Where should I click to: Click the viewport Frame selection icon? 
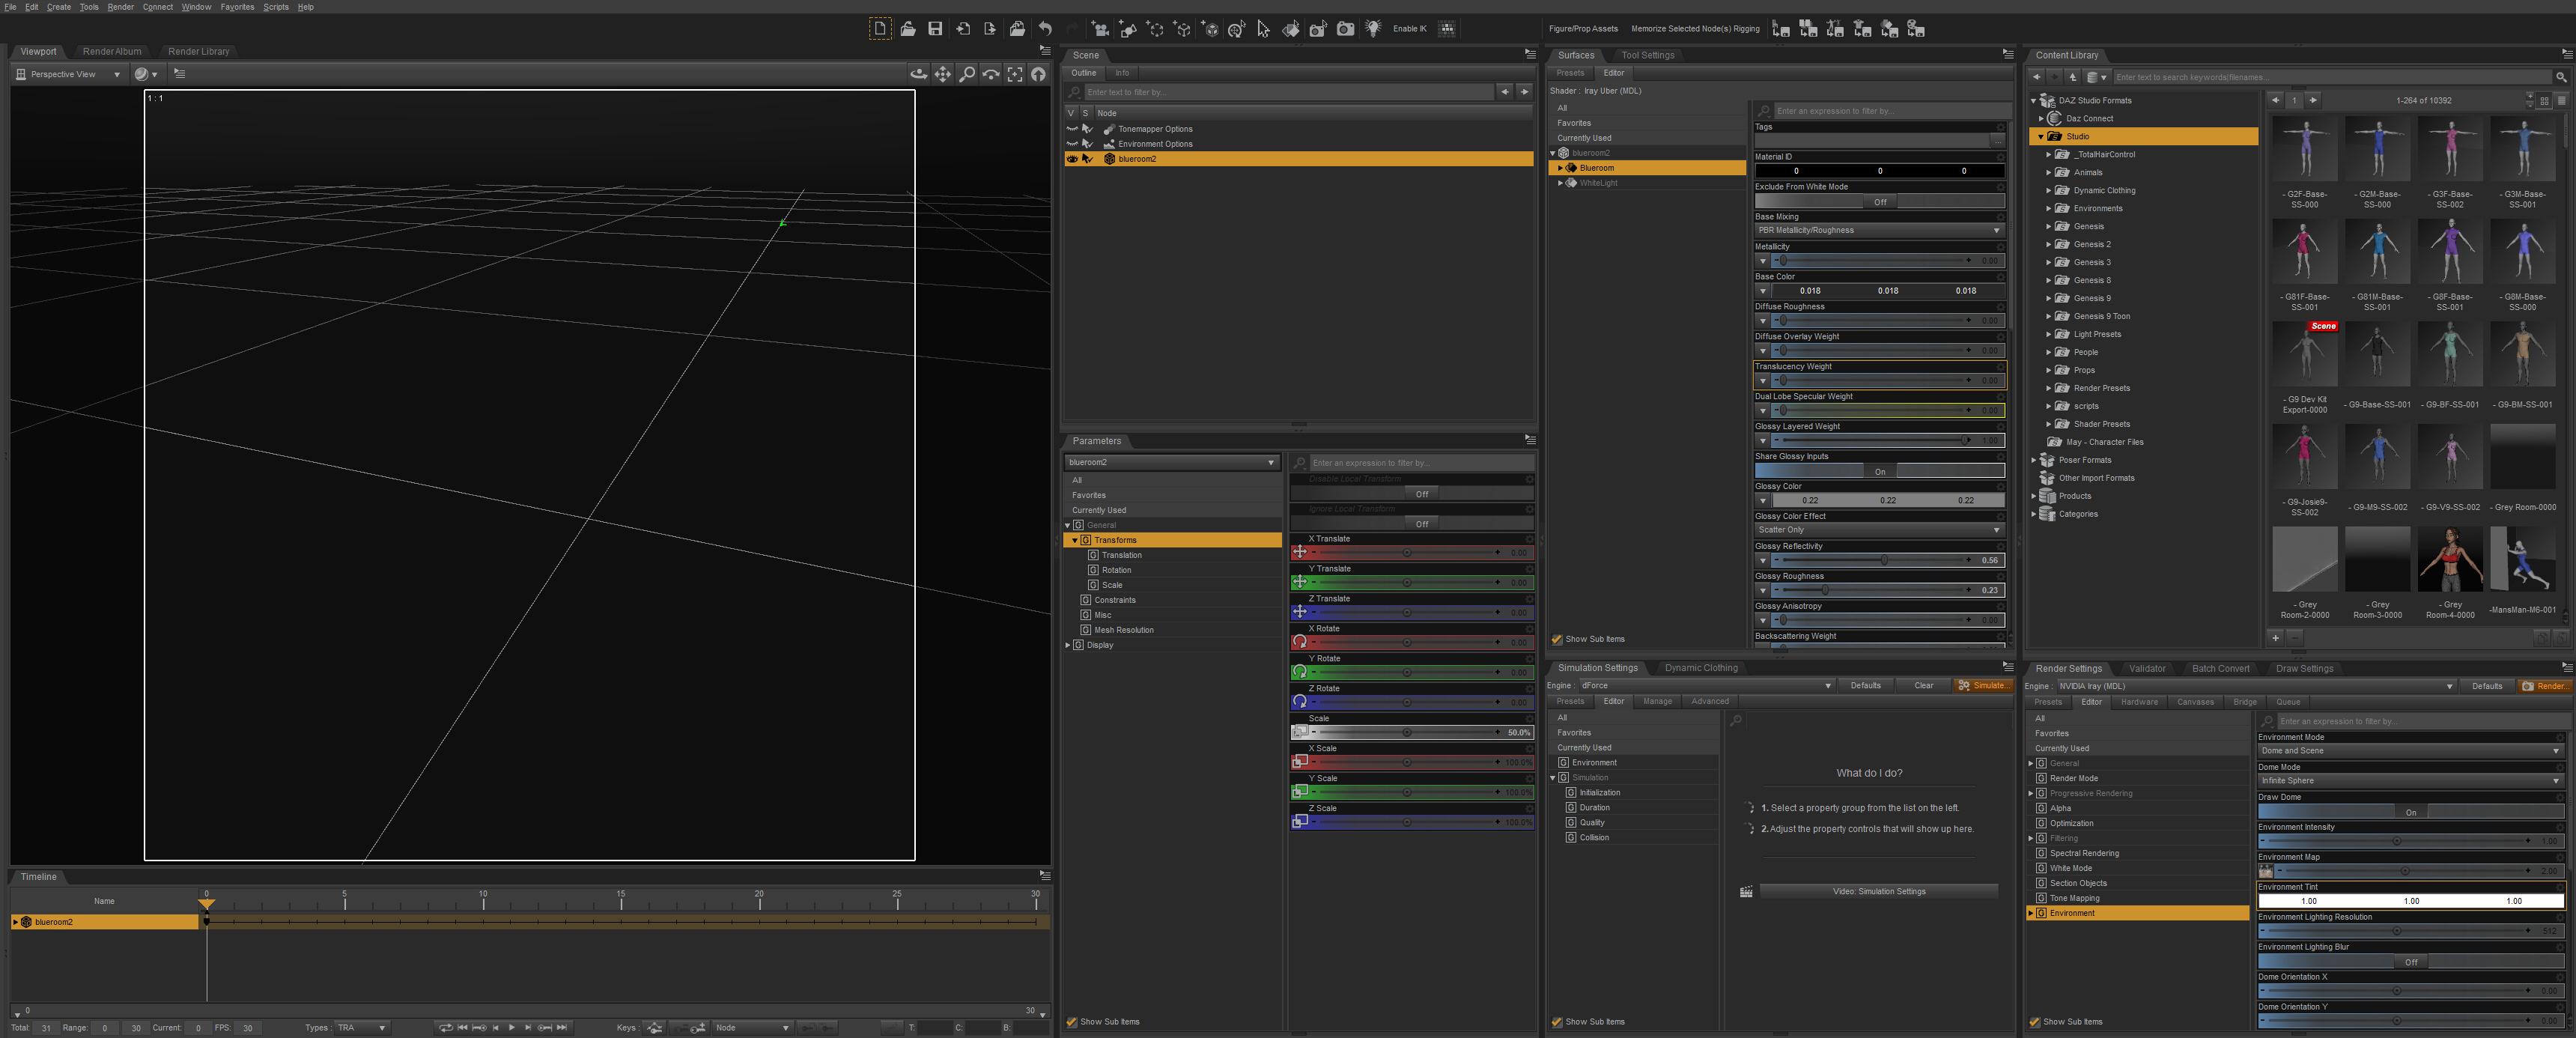pos(1015,74)
